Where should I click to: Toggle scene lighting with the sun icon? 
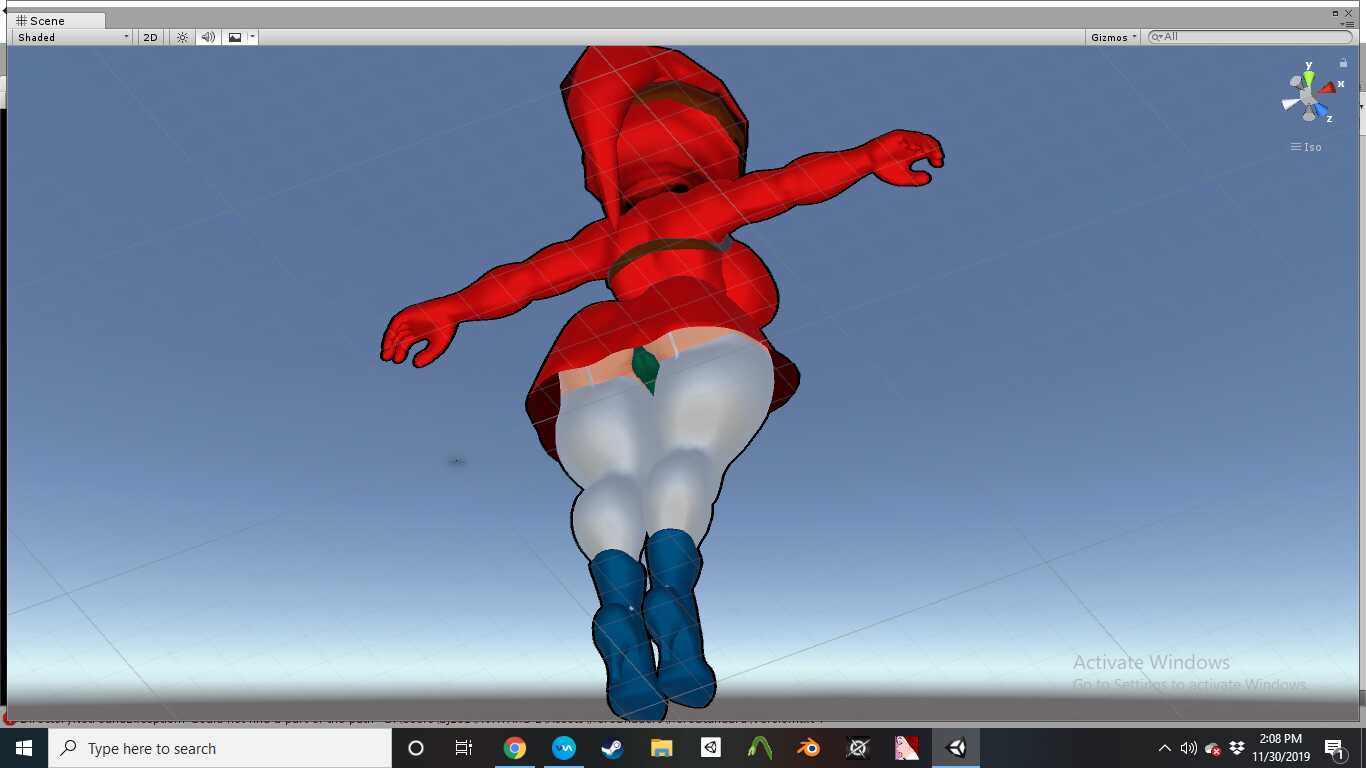tap(182, 37)
